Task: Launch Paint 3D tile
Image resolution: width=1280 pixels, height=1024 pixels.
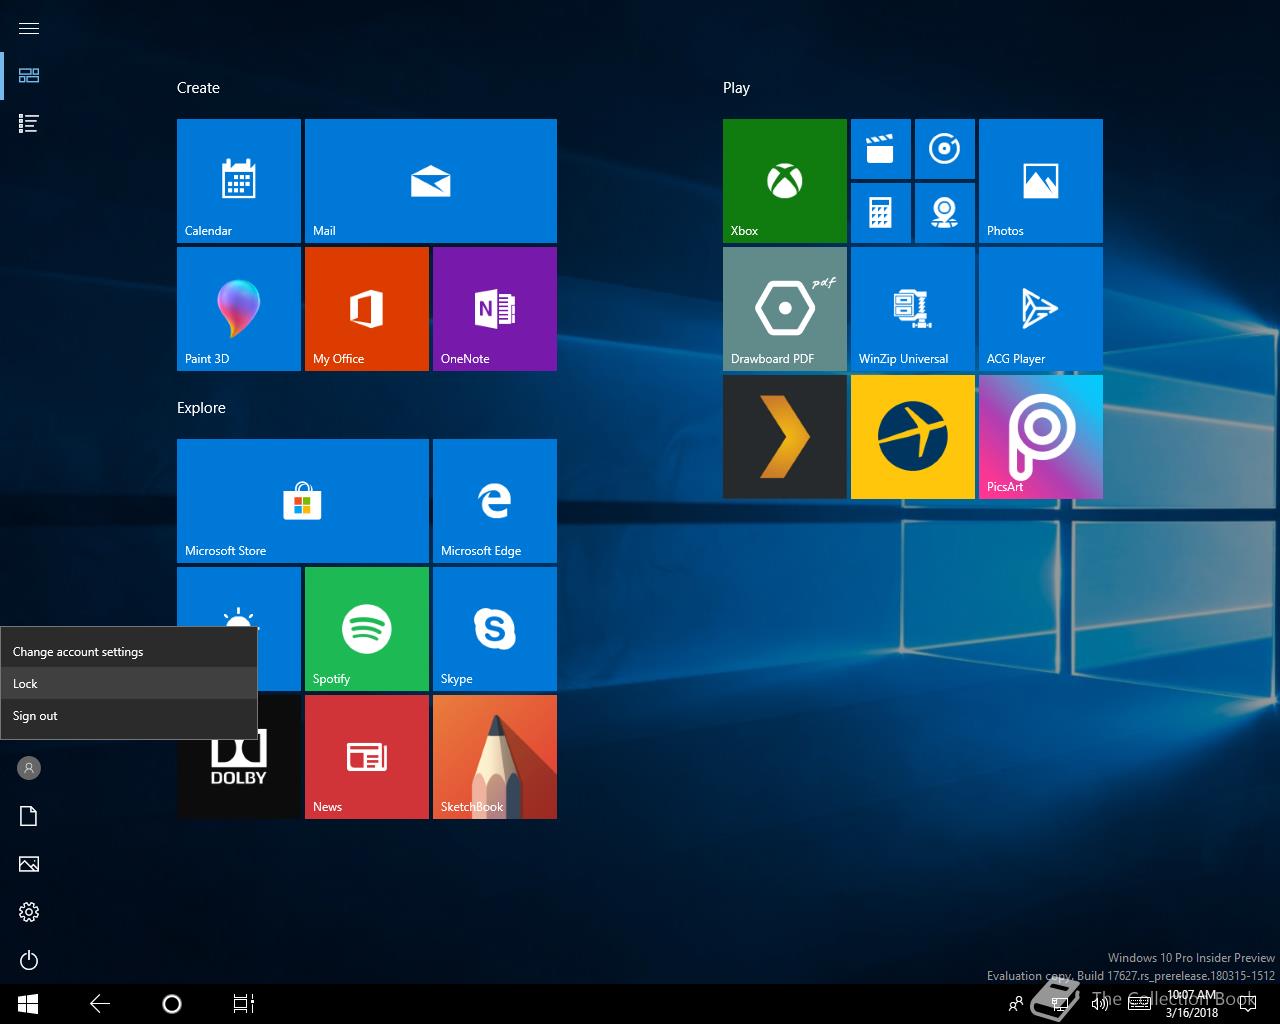Action: (239, 309)
